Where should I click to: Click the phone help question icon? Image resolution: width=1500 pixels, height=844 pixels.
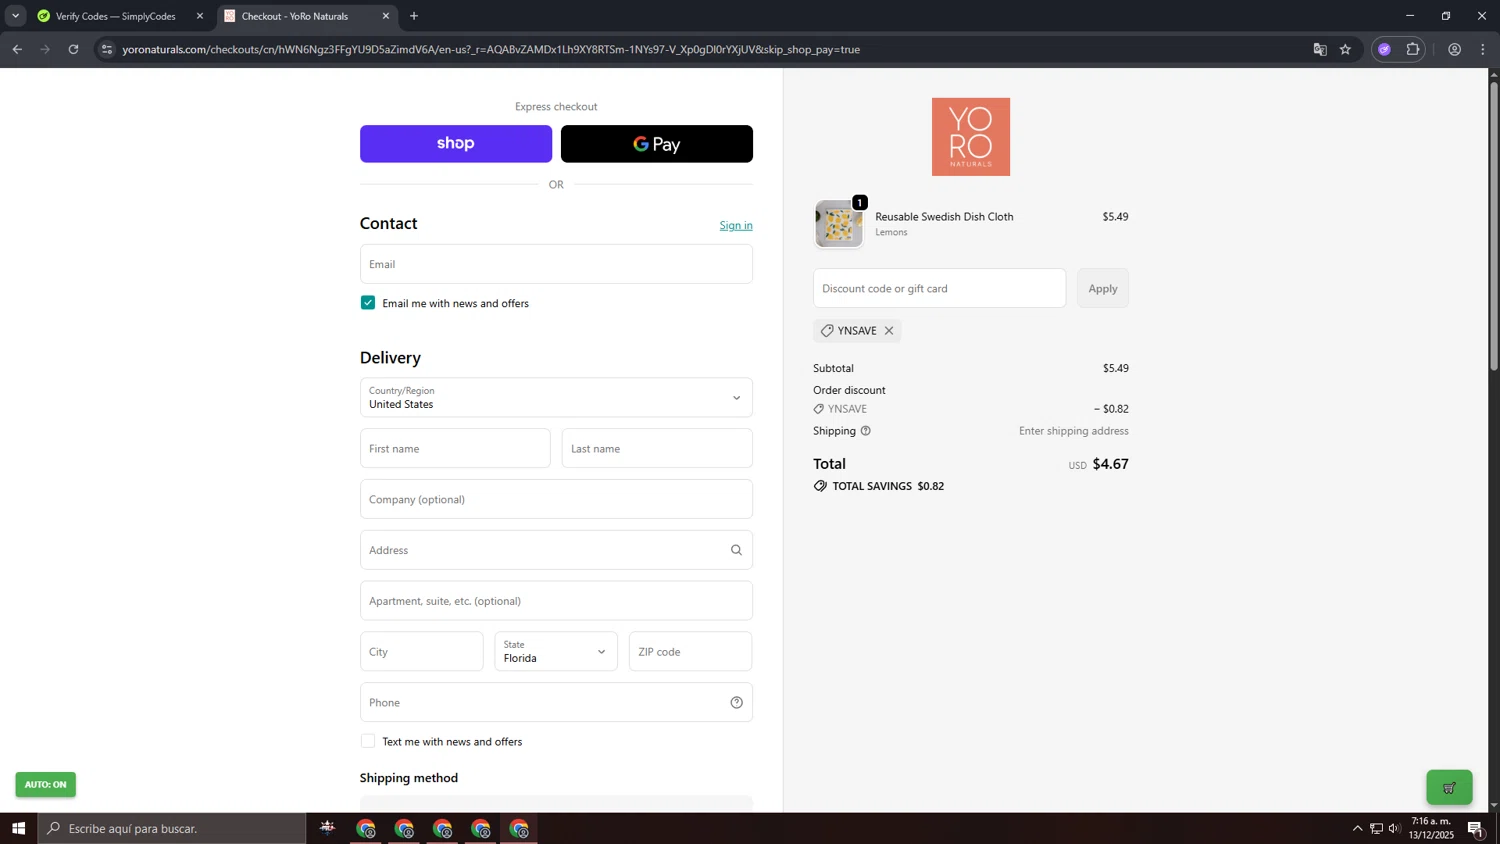tap(737, 703)
